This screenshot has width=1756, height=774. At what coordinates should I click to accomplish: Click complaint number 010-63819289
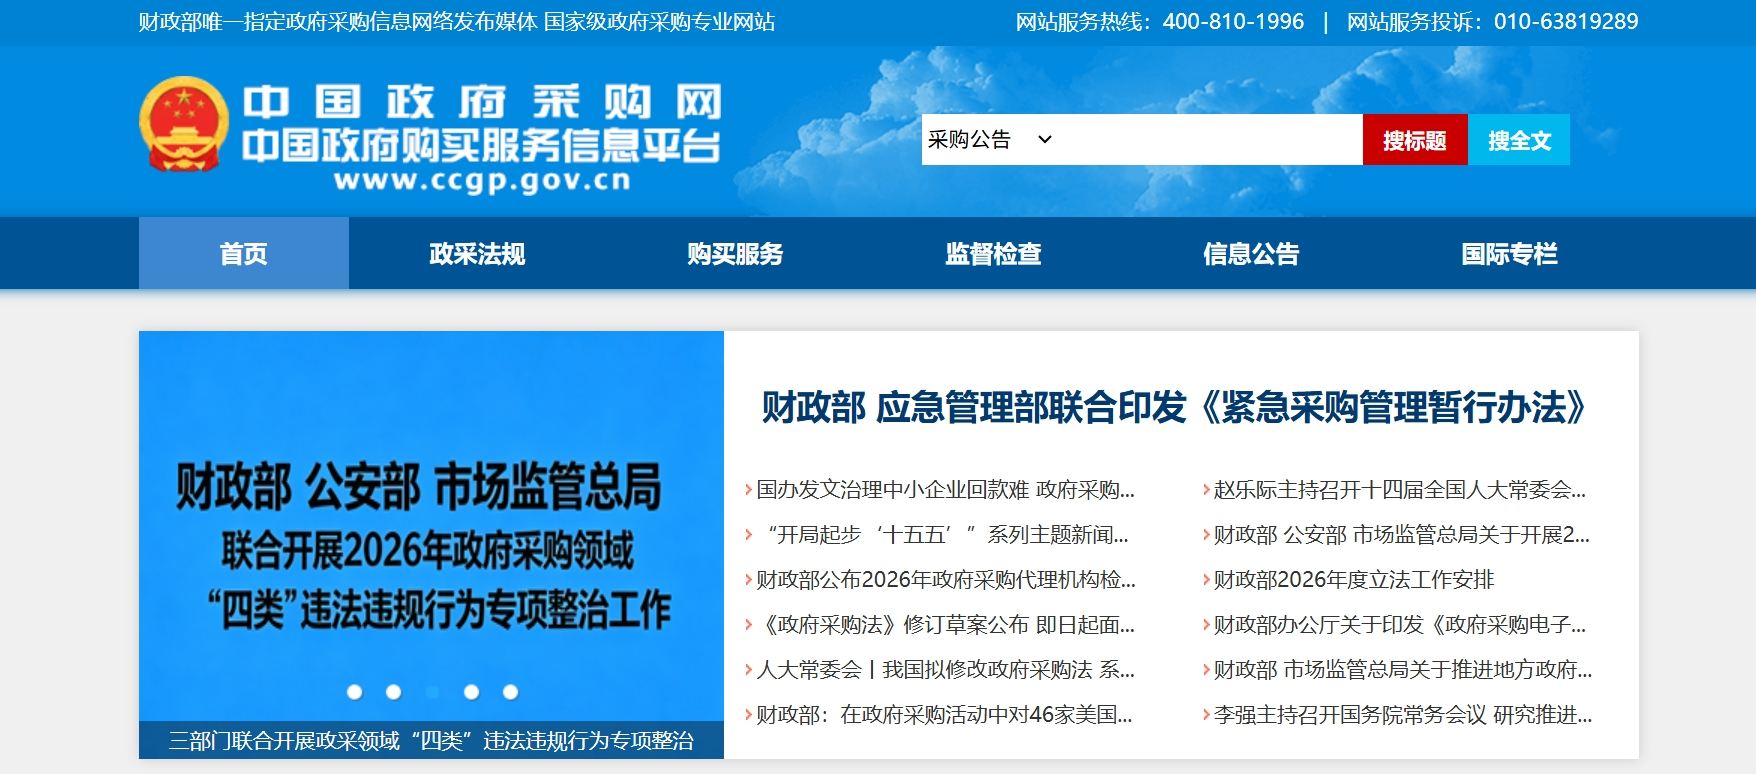(1566, 21)
